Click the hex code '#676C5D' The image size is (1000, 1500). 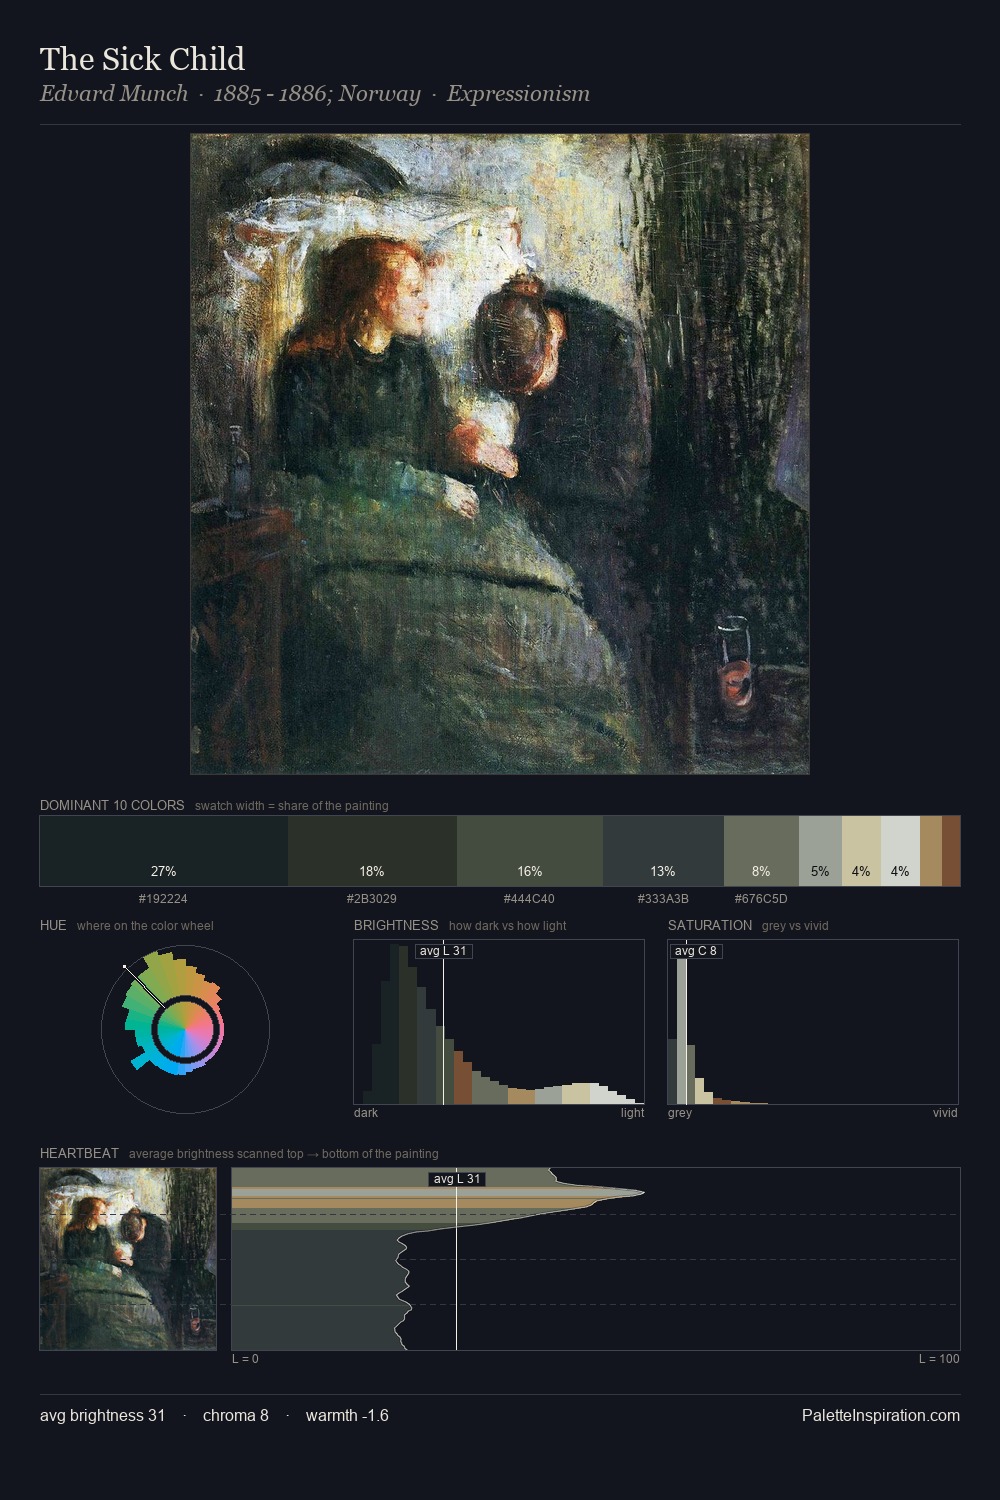(761, 899)
